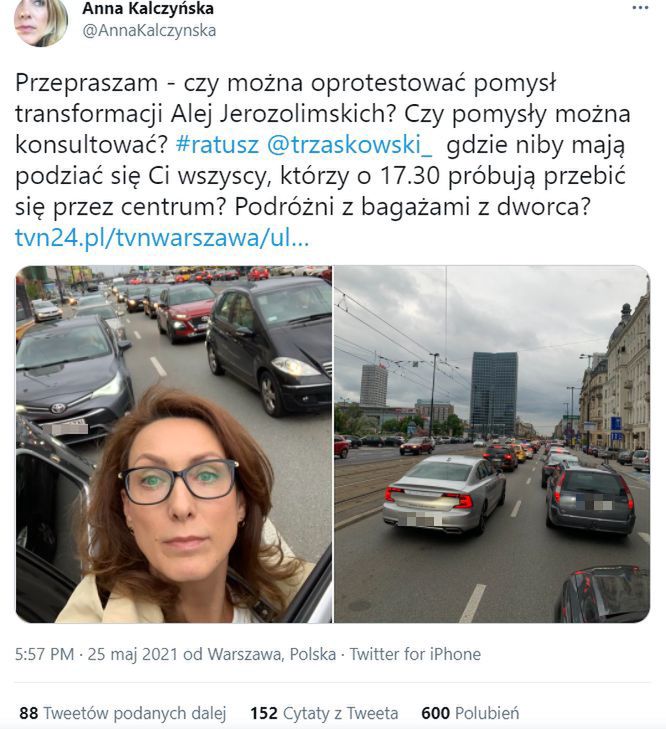View the right street traffic photo

point(492,444)
